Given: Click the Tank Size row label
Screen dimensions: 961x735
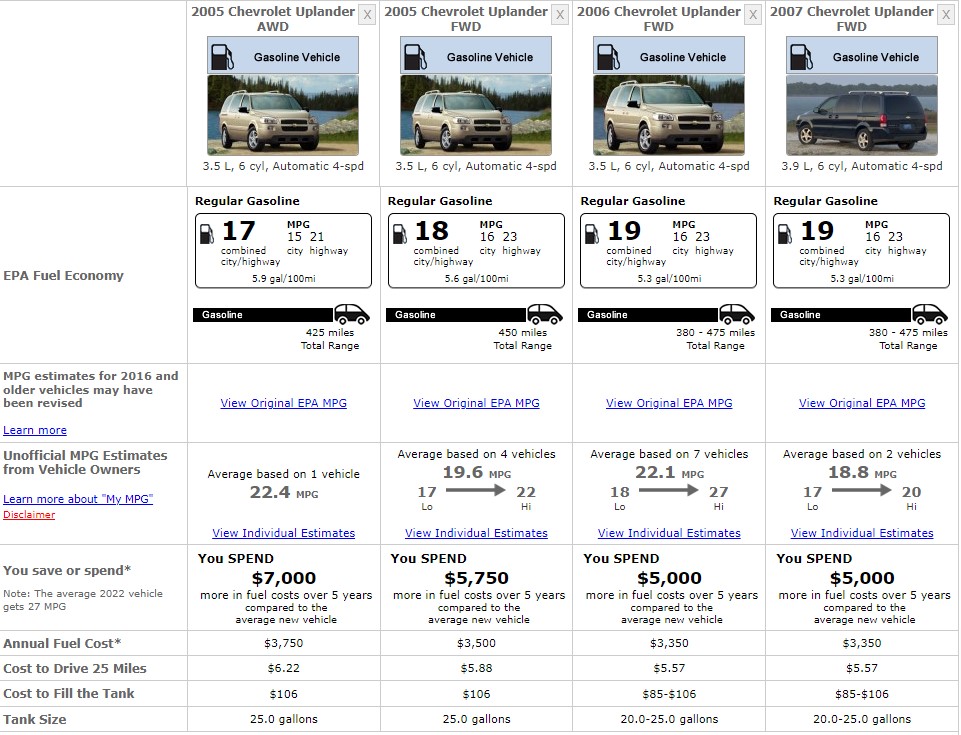Looking at the screenshot, I should 34,719.
